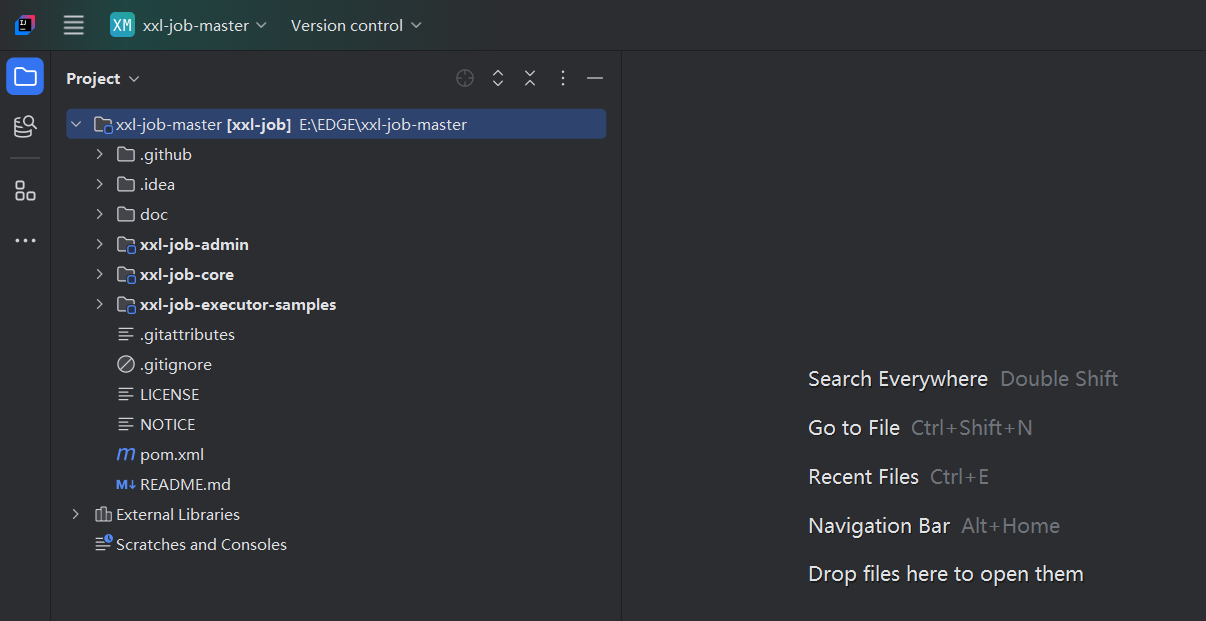Select the NOTICE file
Screen dimensions: 1206x621
coord(336,425)
